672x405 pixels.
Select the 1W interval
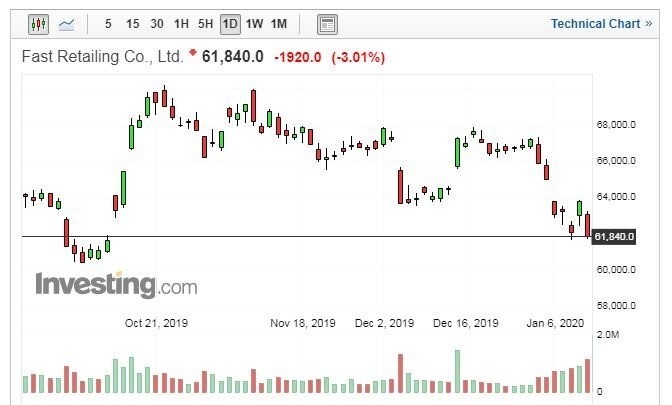pyautogui.click(x=254, y=24)
